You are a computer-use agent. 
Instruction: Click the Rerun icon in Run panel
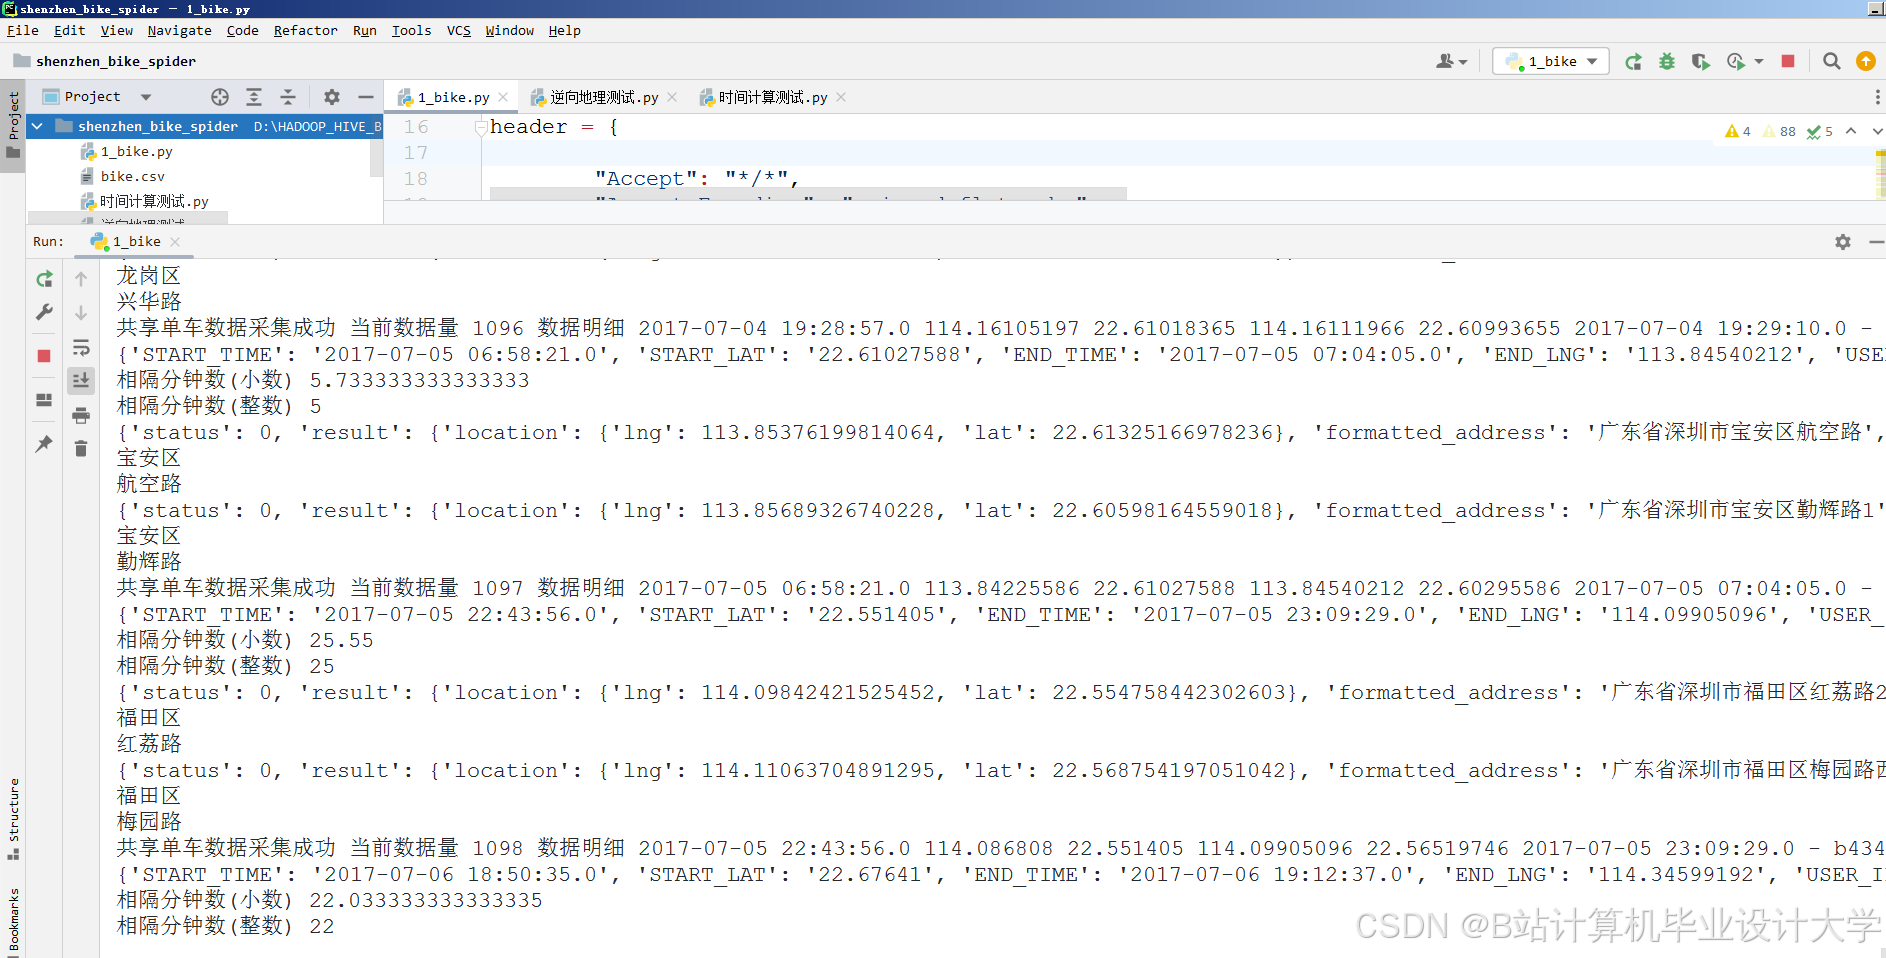(44, 279)
